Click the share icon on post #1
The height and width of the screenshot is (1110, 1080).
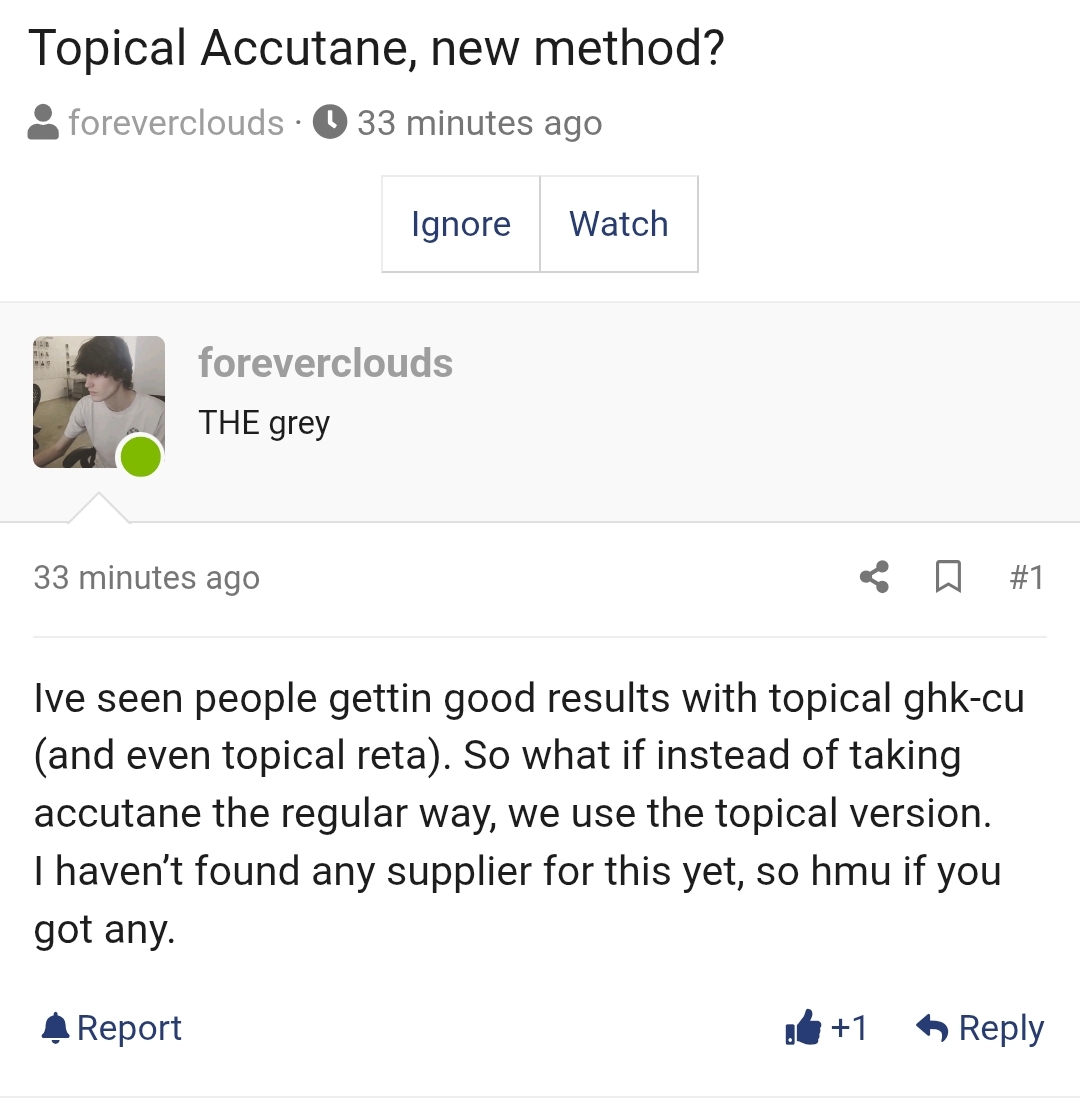coord(875,577)
